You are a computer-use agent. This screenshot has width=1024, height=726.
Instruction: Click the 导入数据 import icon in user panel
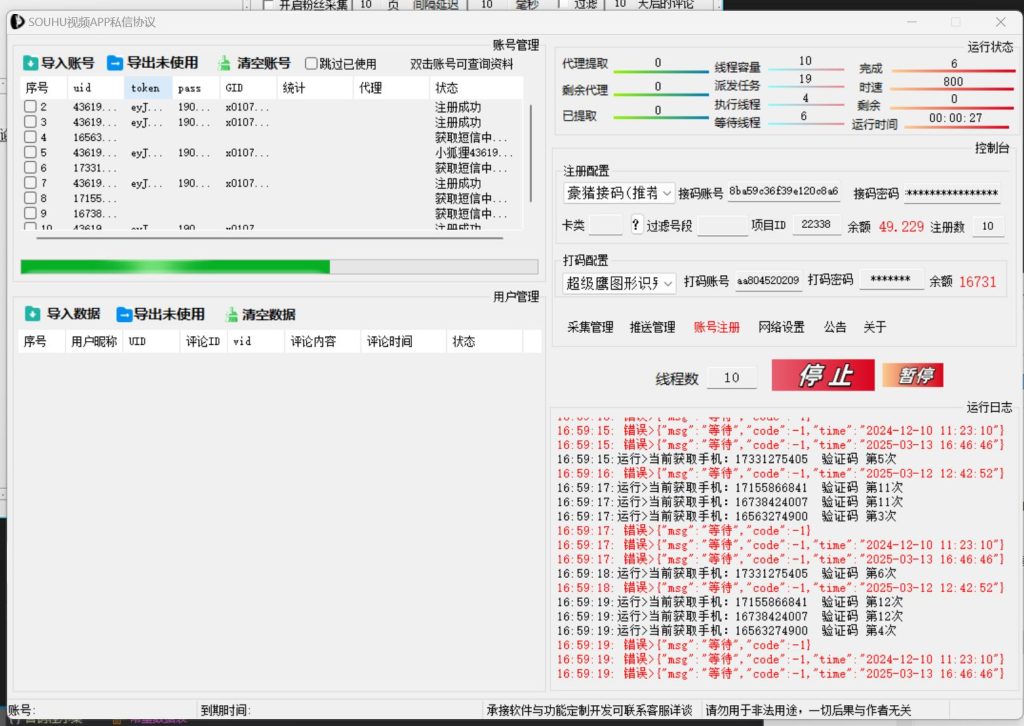[x=33, y=314]
